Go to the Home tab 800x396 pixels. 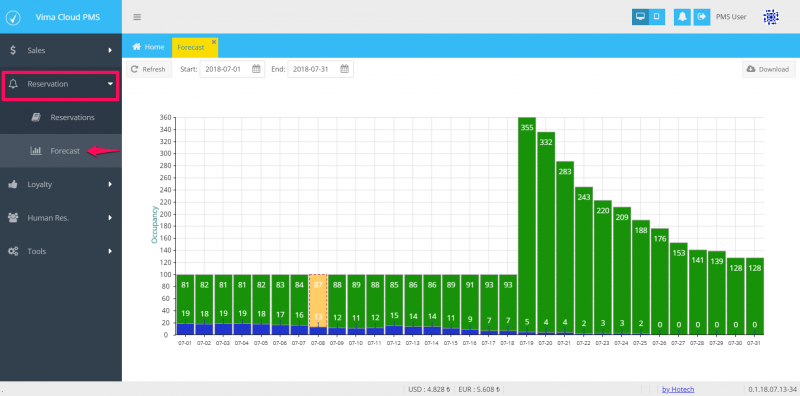[x=148, y=47]
